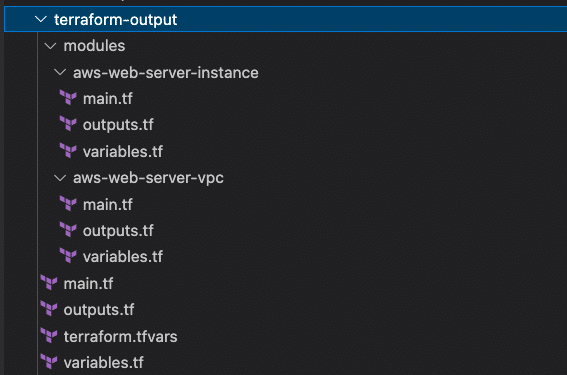Open root-level variables.tf file
567x375 pixels.
click(x=103, y=363)
